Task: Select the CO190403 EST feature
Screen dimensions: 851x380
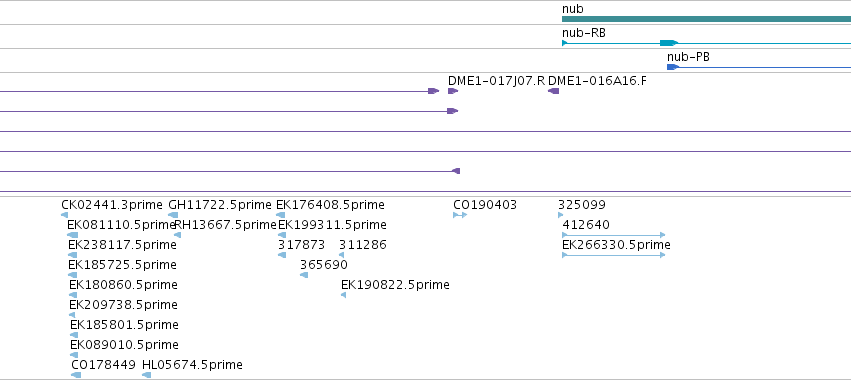Action: pos(460,215)
